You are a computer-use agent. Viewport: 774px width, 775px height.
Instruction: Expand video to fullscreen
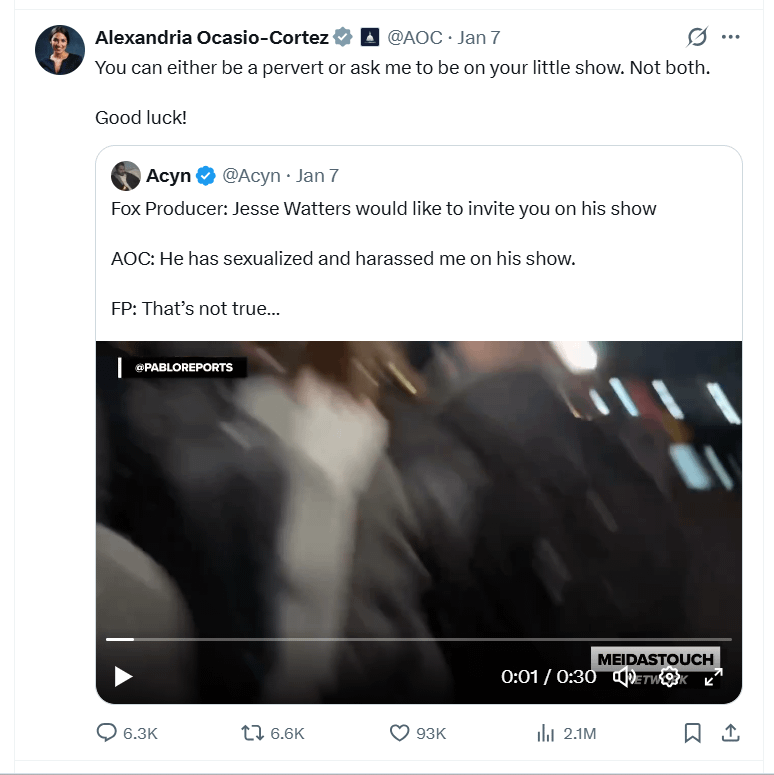(x=713, y=677)
